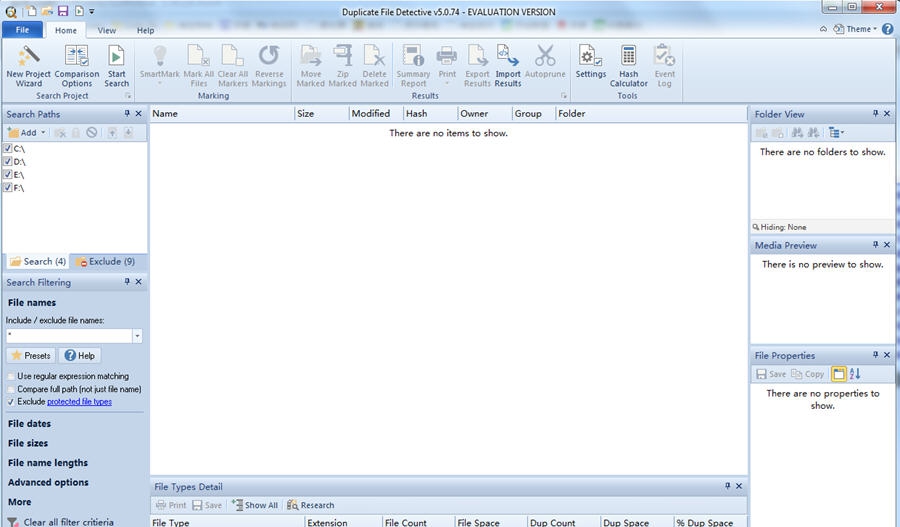
Task: Click Export Results
Action: [x=478, y=66]
